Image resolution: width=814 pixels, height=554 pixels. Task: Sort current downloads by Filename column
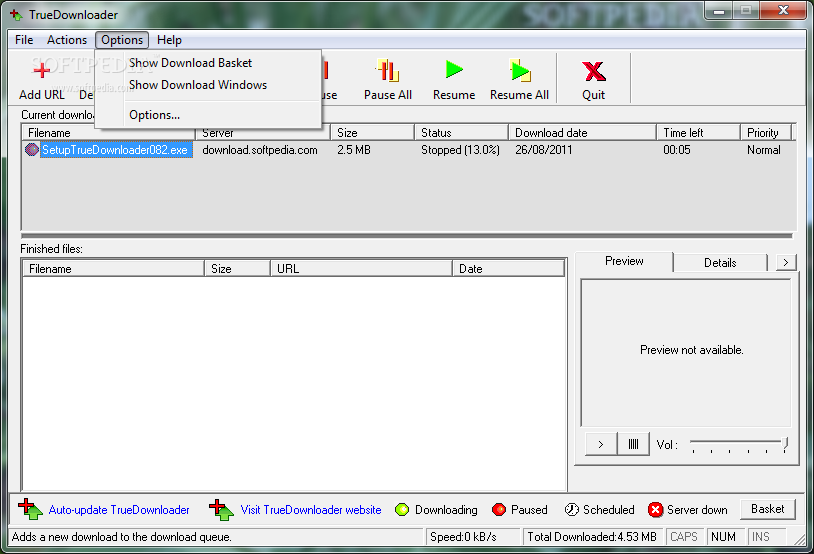pos(108,133)
